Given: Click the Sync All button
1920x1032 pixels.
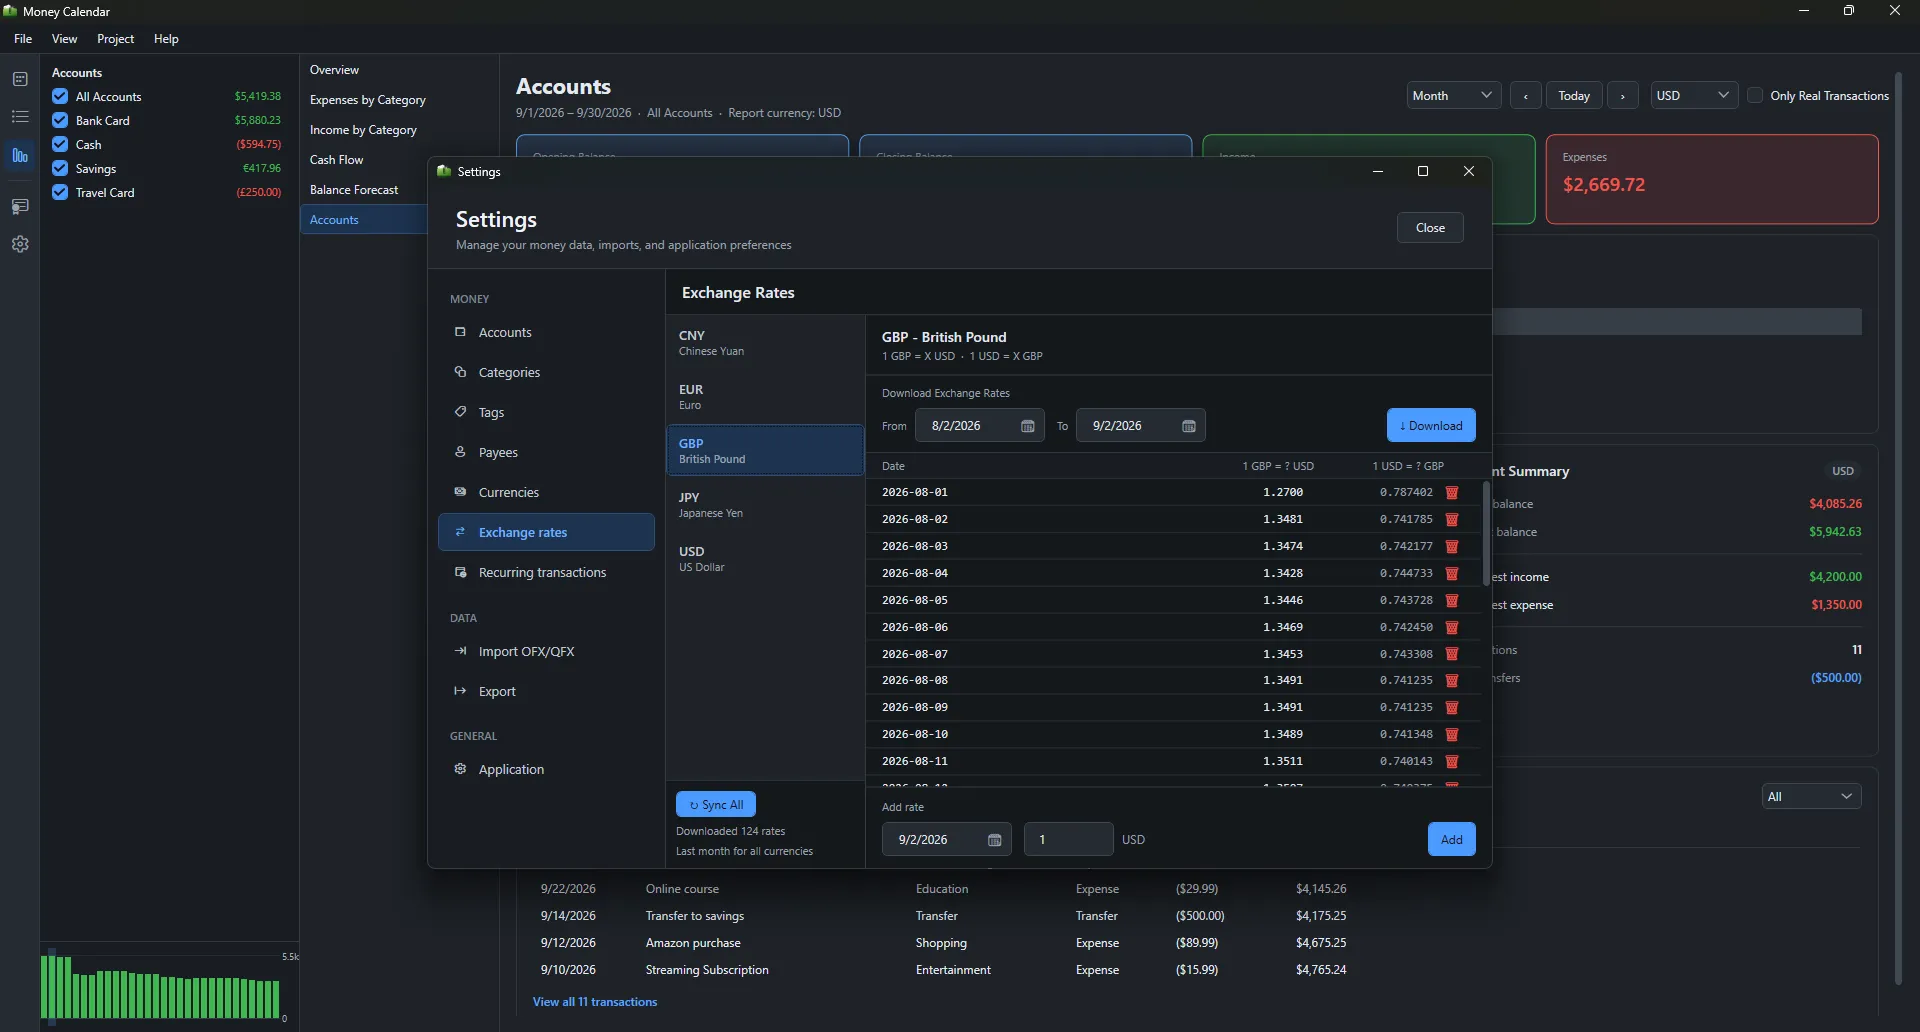Looking at the screenshot, I should point(716,805).
